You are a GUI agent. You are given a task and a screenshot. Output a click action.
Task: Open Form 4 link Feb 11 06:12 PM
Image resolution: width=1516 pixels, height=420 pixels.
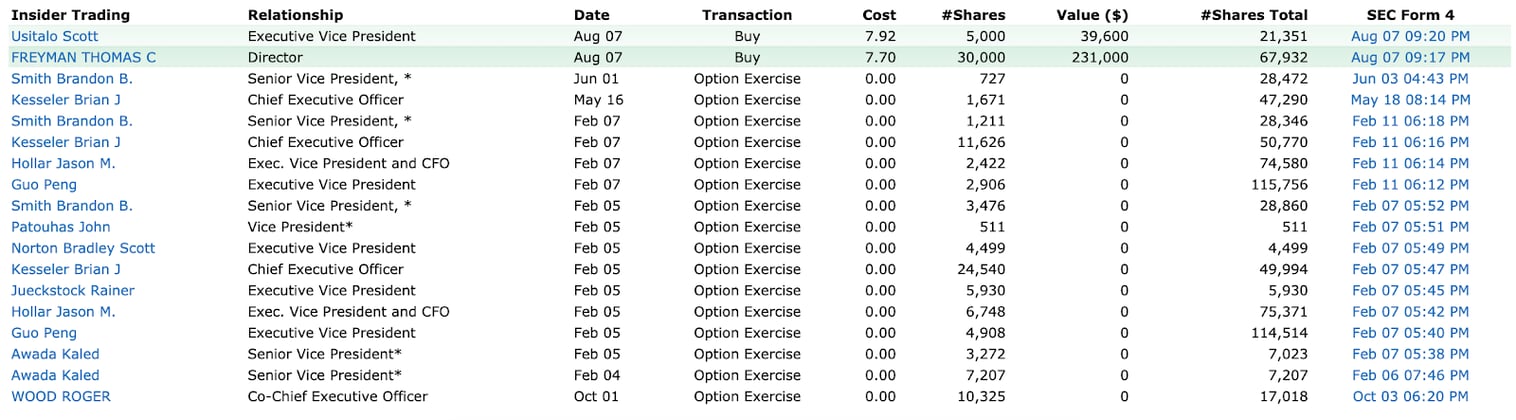click(1410, 185)
